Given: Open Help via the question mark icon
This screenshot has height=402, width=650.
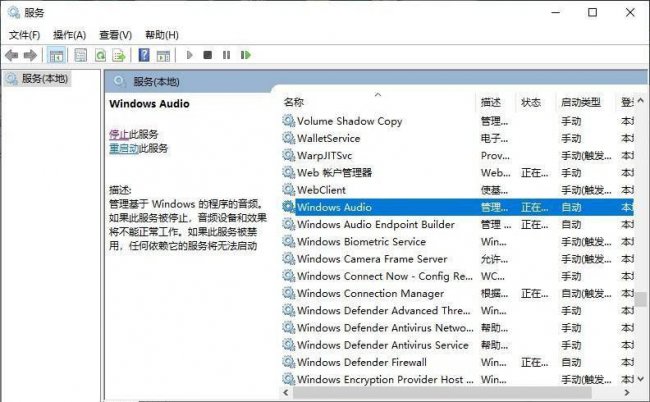Looking at the screenshot, I should pos(144,55).
